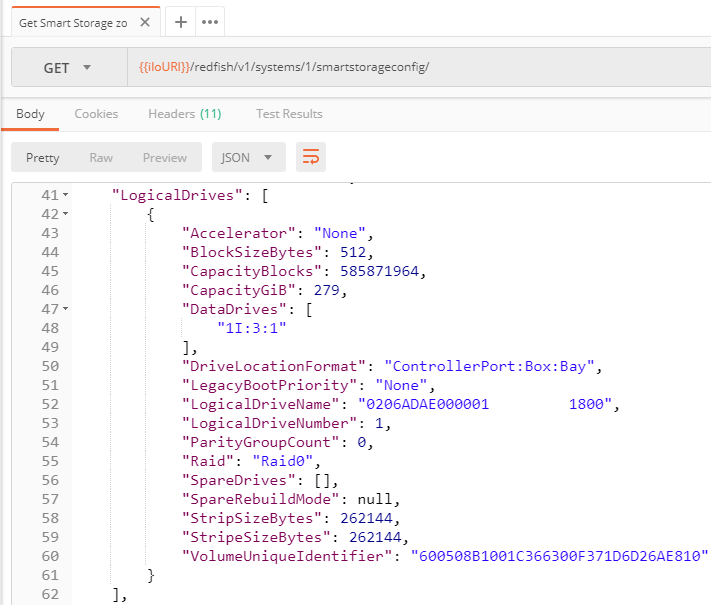This screenshot has width=711, height=605.
Task: Switch to the Cookies tab
Action: pyautogui.click(x=96, y=114)
